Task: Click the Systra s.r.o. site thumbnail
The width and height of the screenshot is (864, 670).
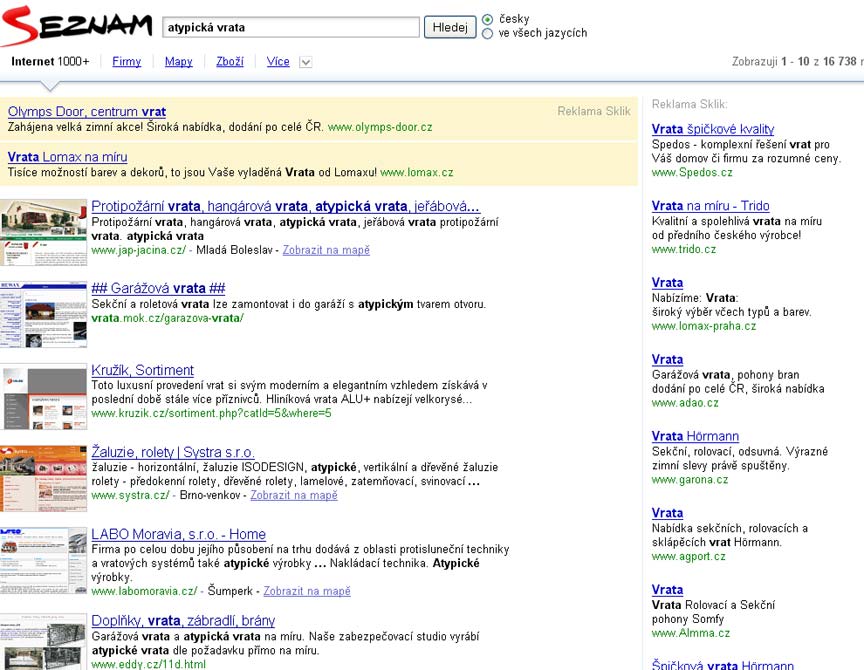Action: [44, 478]
